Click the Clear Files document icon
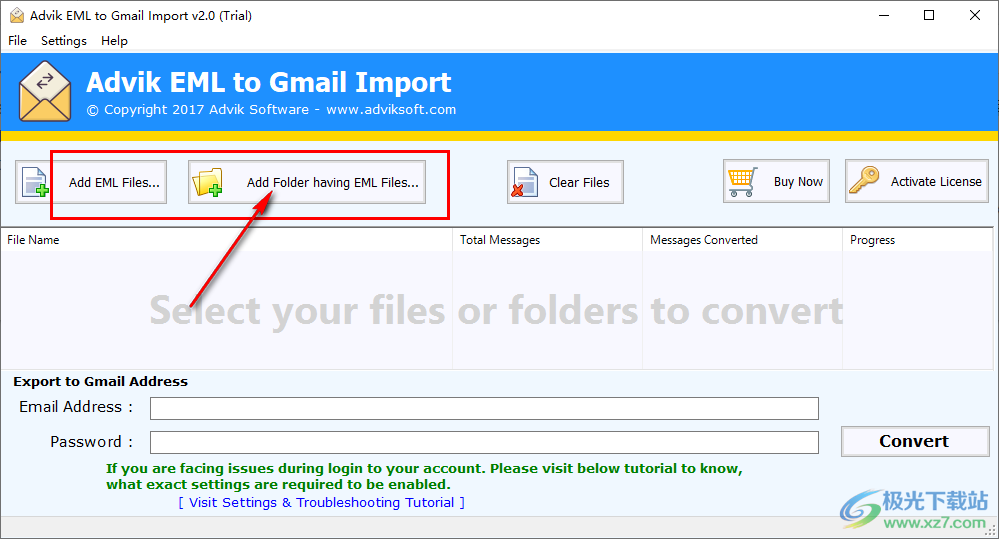 click(x=526, y=182)
